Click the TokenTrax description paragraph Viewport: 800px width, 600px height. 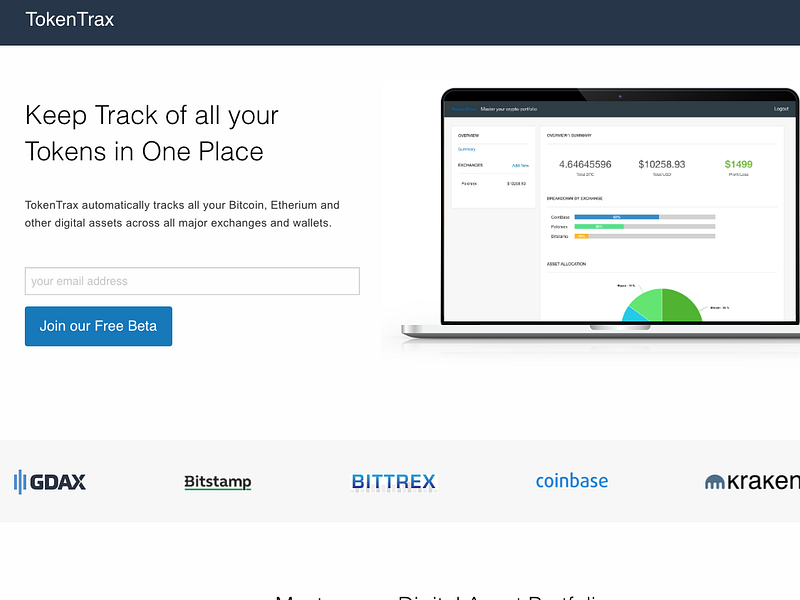pyautogui.click(x=182, y=214)
